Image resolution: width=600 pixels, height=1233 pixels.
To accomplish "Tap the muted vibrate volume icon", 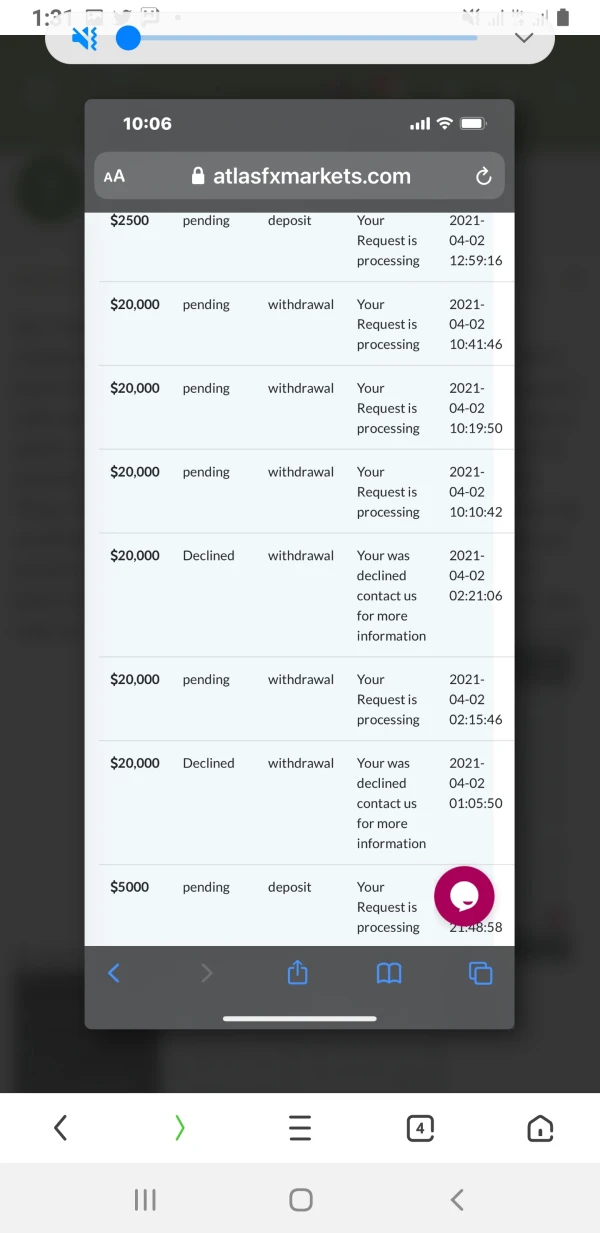I will coord(85,39).
